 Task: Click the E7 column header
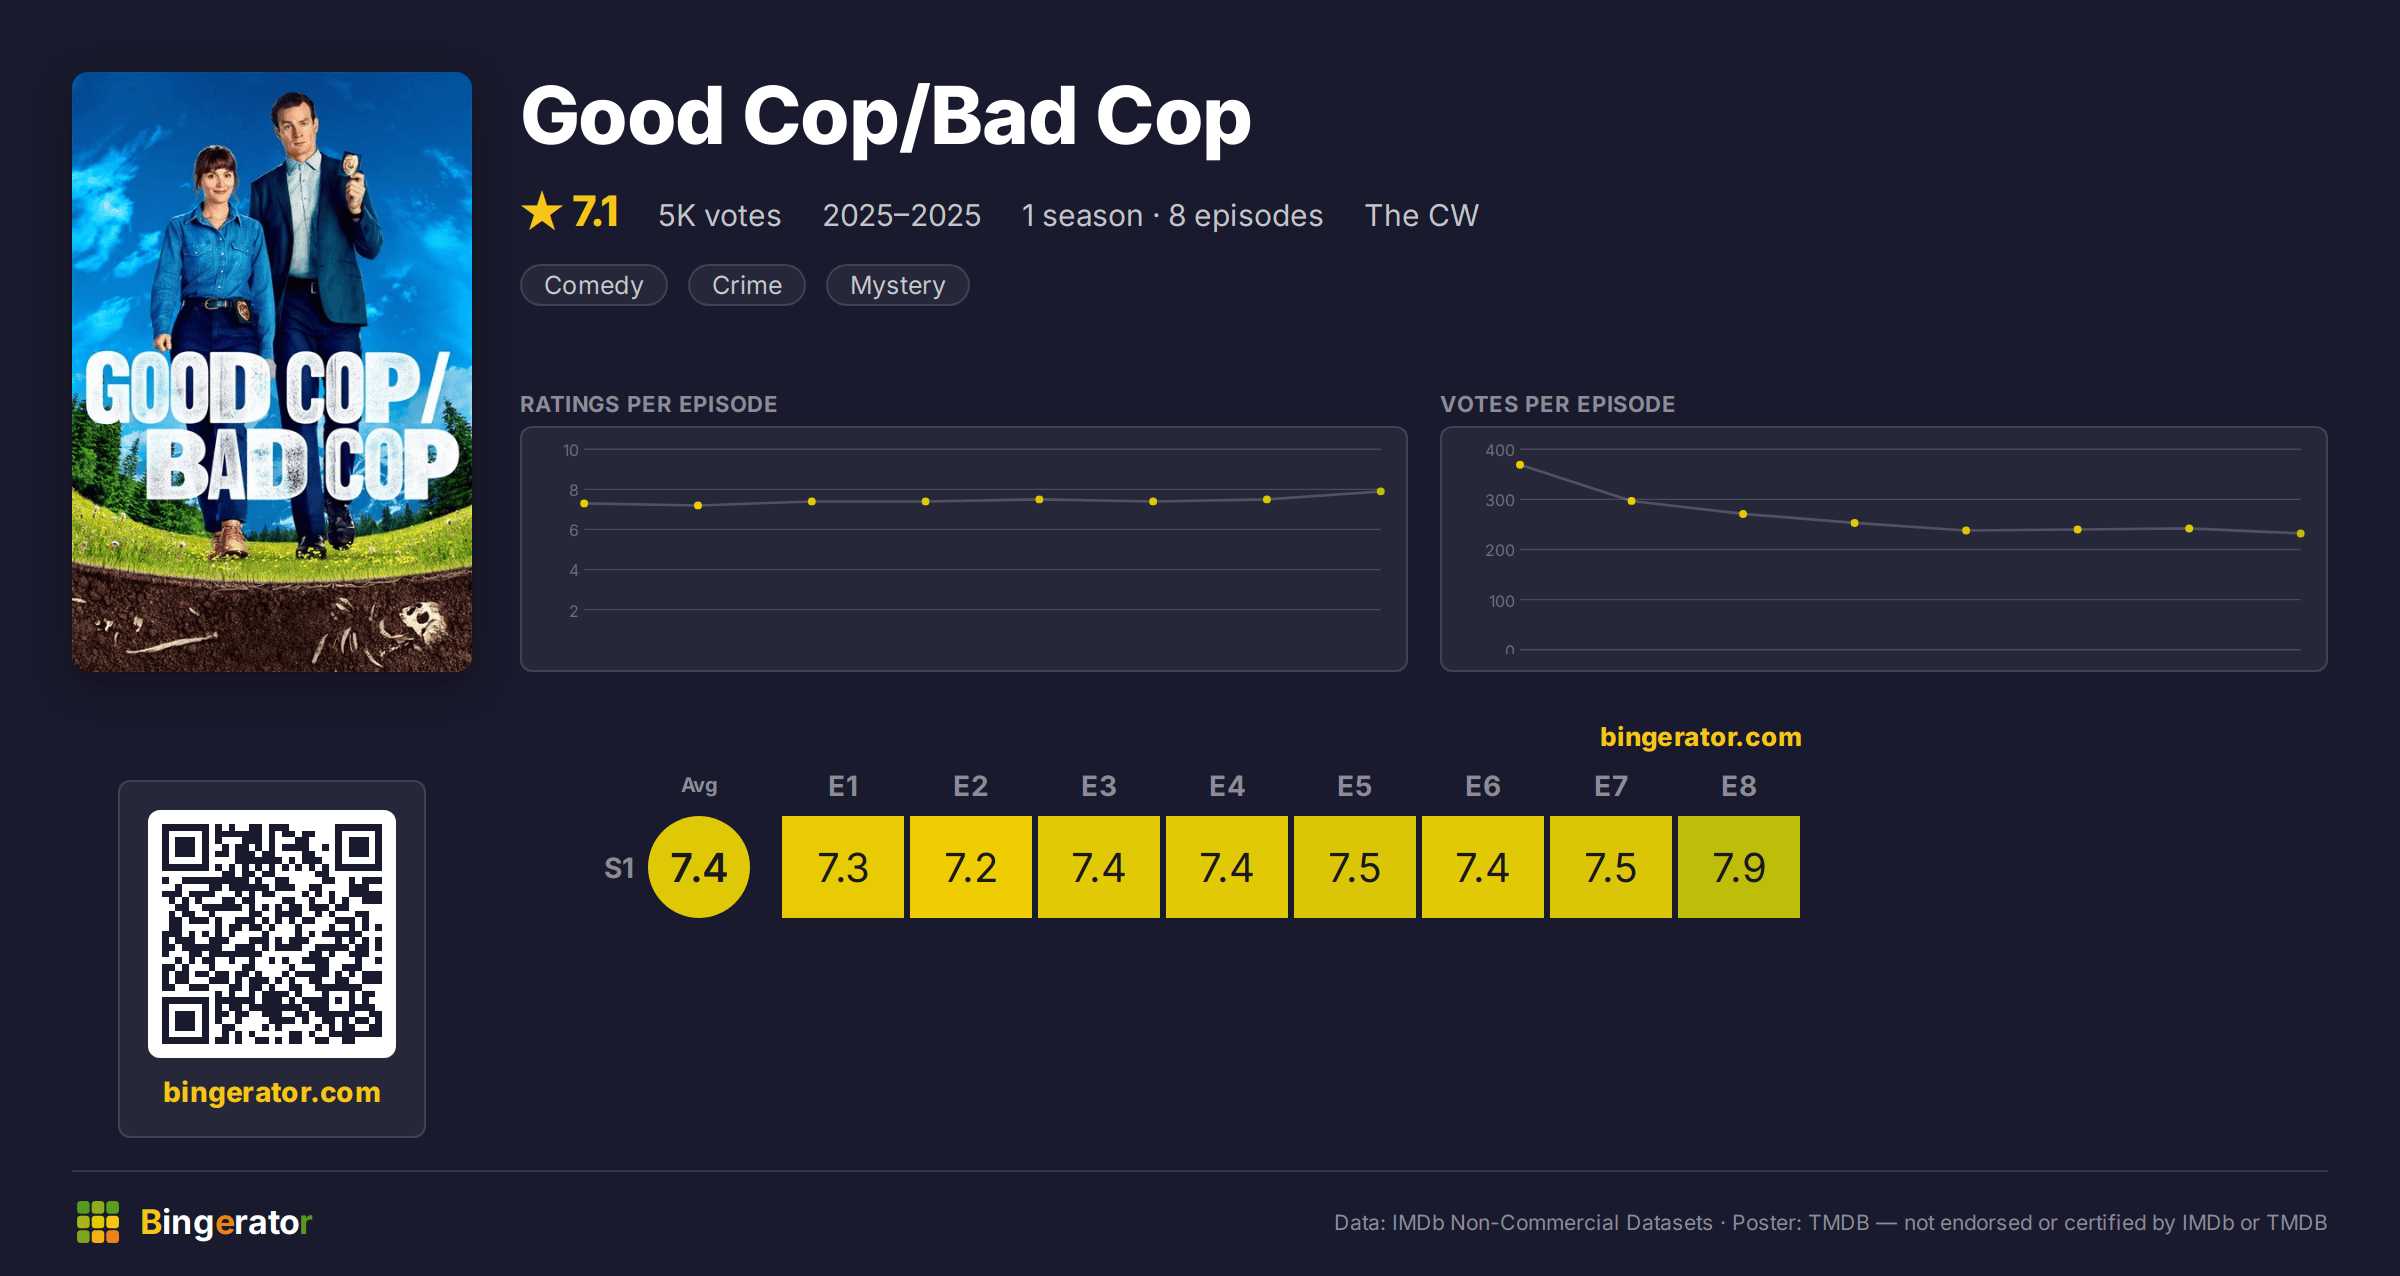(x=1611, y=786)
